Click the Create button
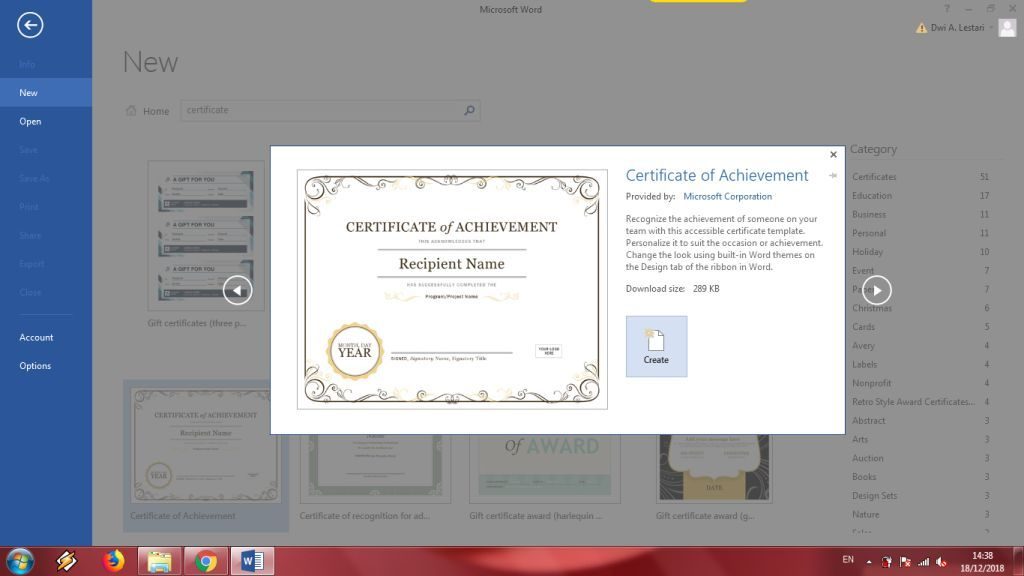This screenshot has width=1024, height=576. (x=656, y=346)
